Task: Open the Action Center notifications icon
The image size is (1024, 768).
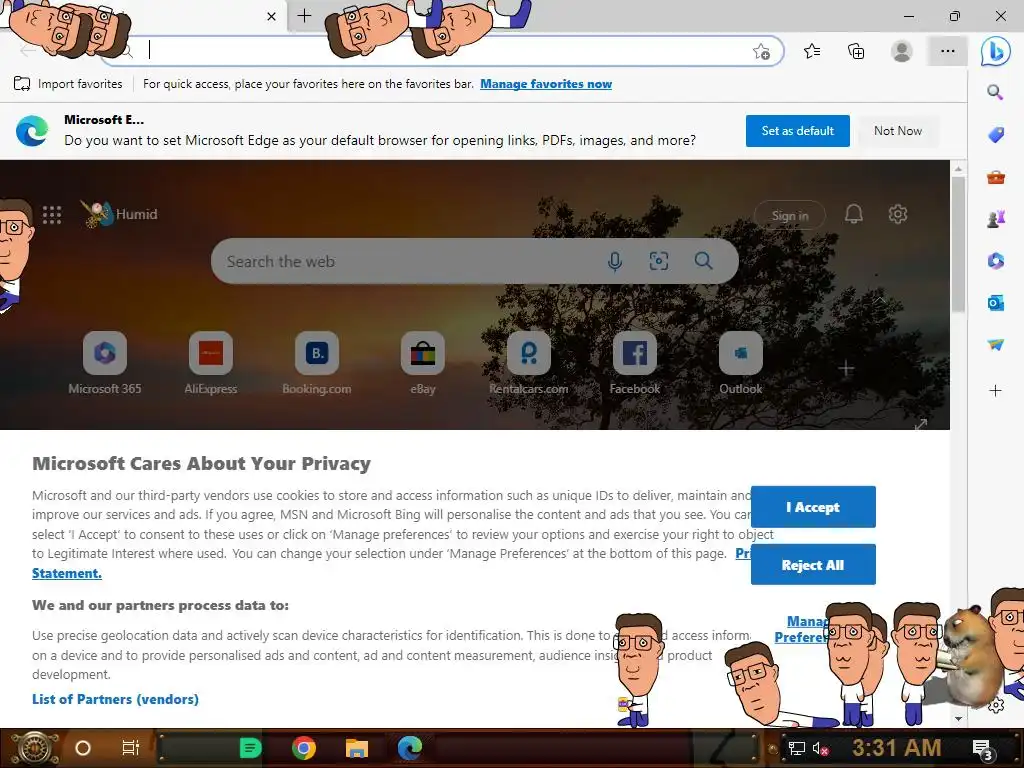Action: coord(984,749)
